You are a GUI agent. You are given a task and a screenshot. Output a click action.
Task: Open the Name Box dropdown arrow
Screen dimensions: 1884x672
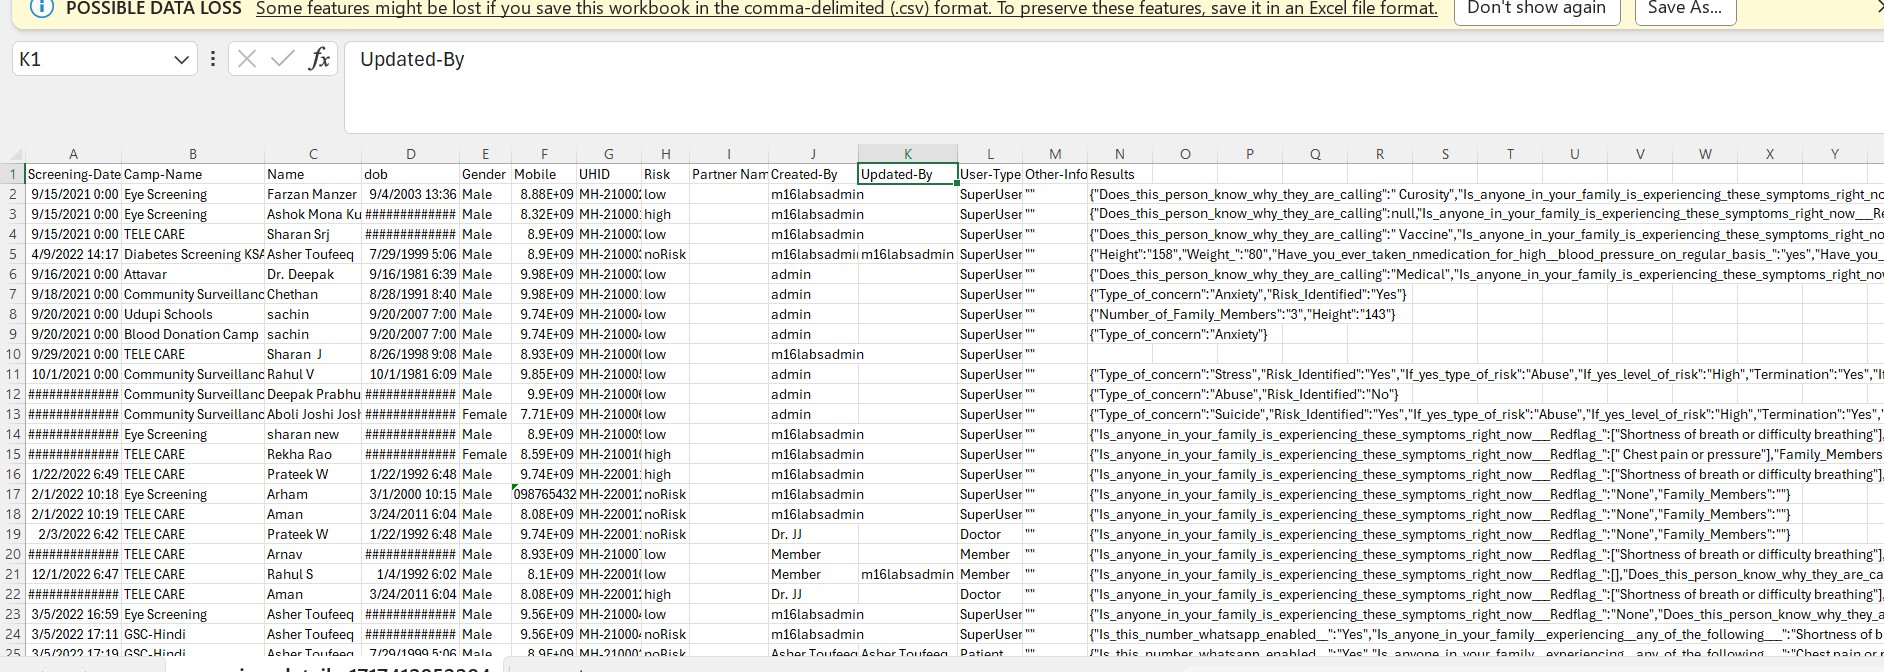pos(181,60)
